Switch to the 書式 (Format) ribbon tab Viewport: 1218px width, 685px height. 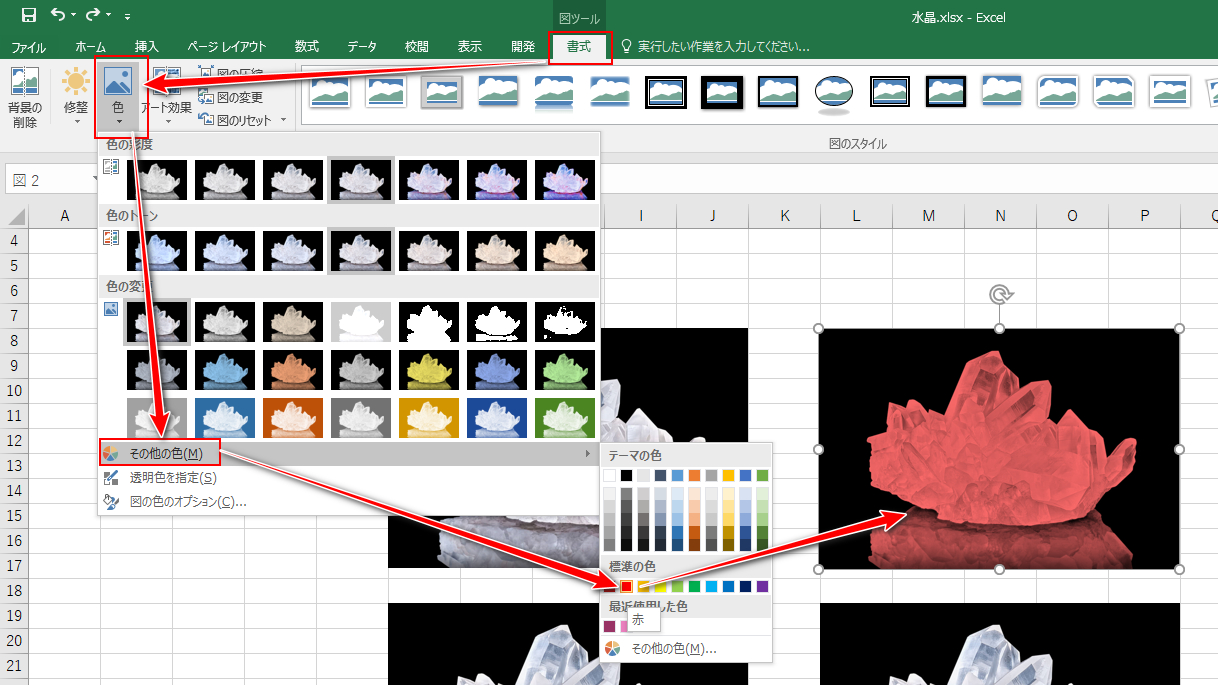[x=579, y=46]
